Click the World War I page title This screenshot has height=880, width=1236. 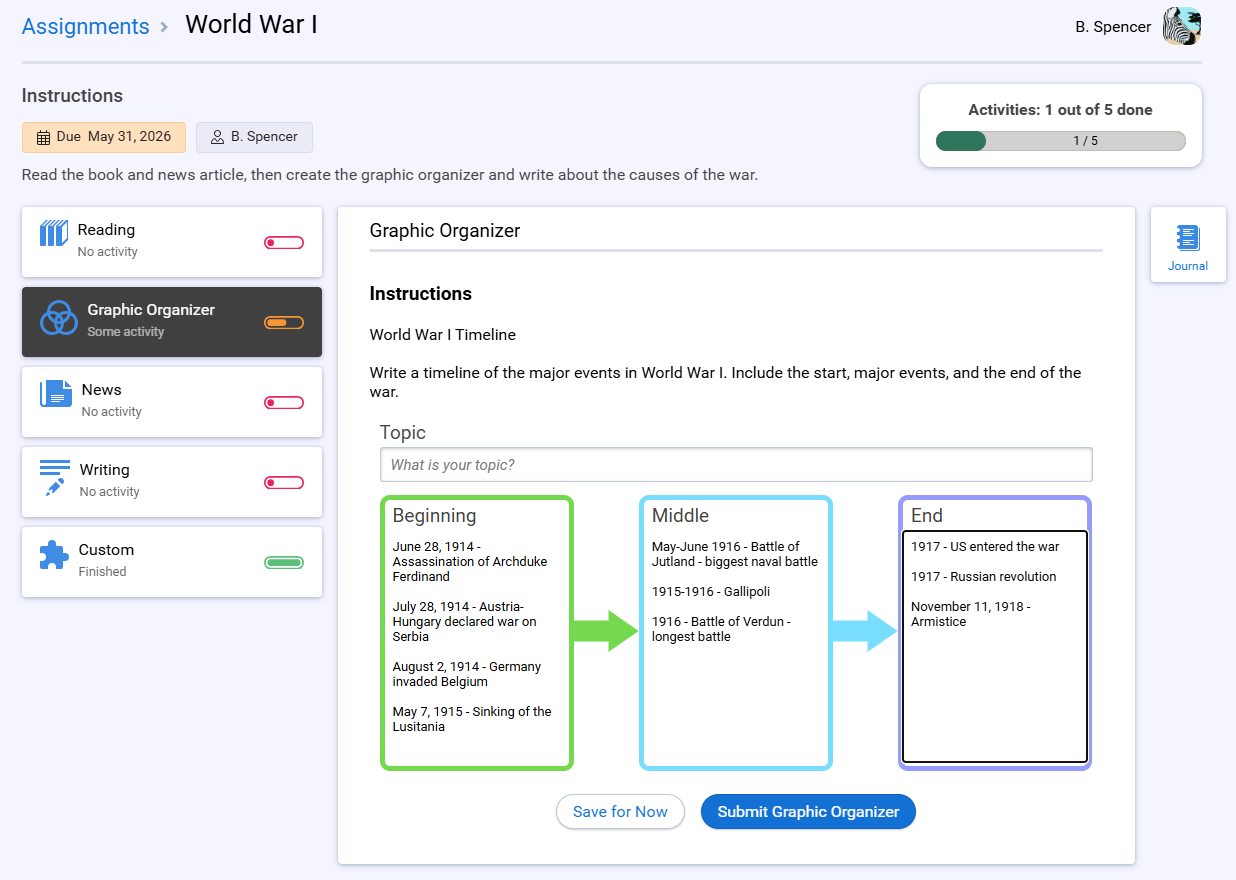(x=251, y=24)
